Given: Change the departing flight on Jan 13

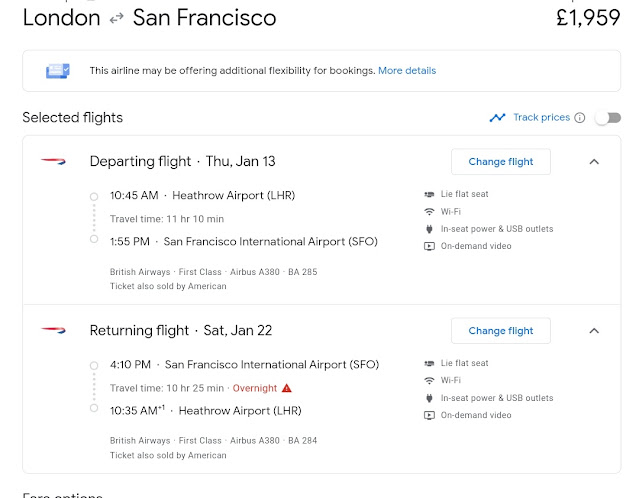Looking at the screenshot, I should coord(501,162).
